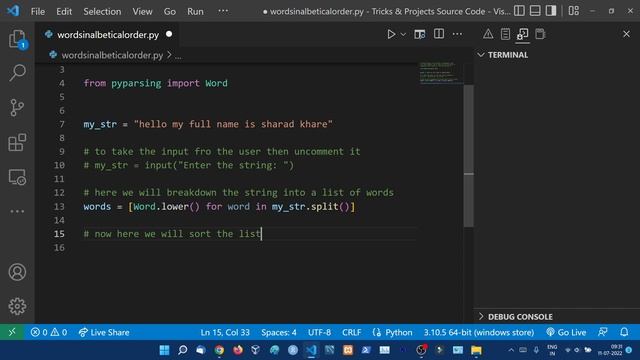Run the Python file with play button
Image resolution: width=640 pixels, height=360 pixels.
click(391, 34)
